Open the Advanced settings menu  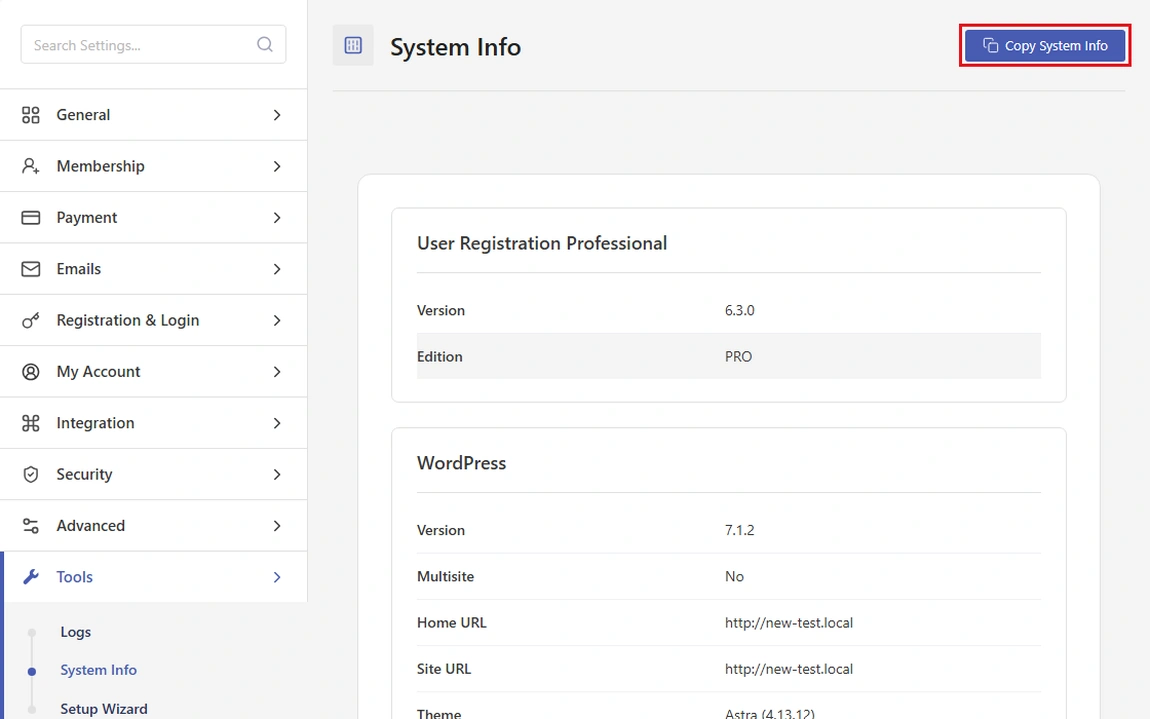153,526
